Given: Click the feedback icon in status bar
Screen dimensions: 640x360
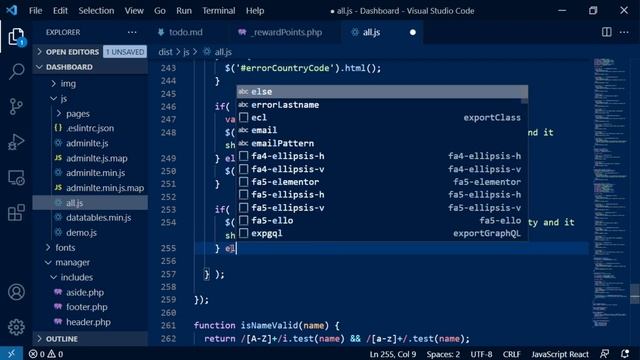Looking at the screenshot, I should (604, 354).
